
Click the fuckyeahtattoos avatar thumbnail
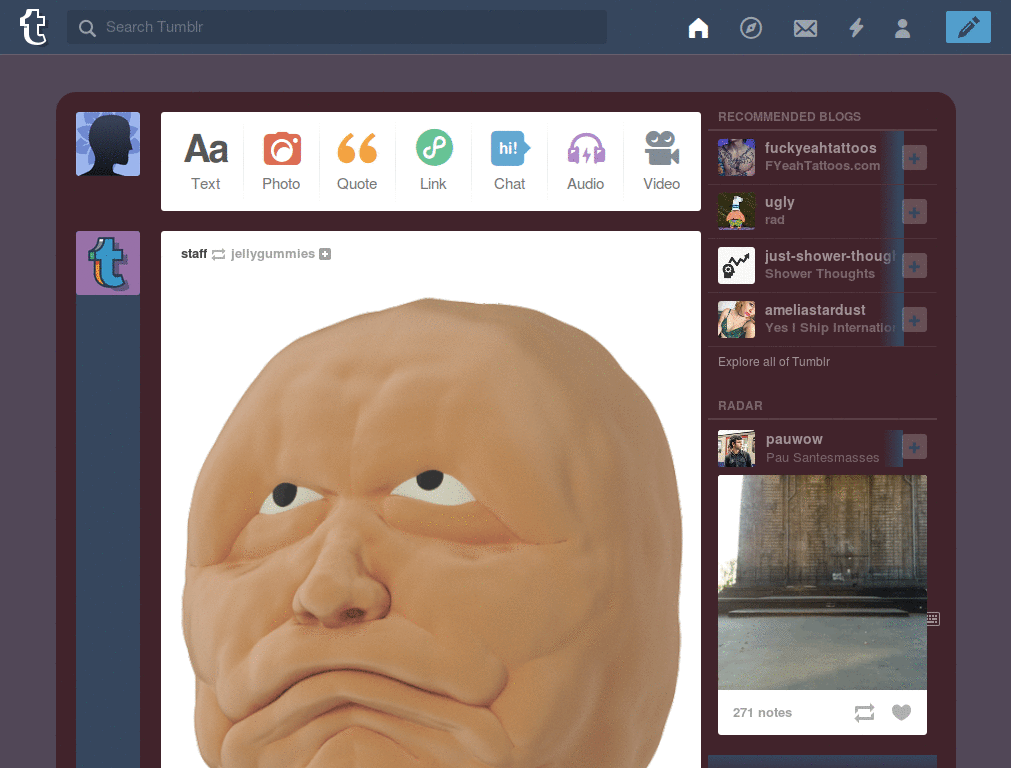pyautogui.click(x=736, y=157)
